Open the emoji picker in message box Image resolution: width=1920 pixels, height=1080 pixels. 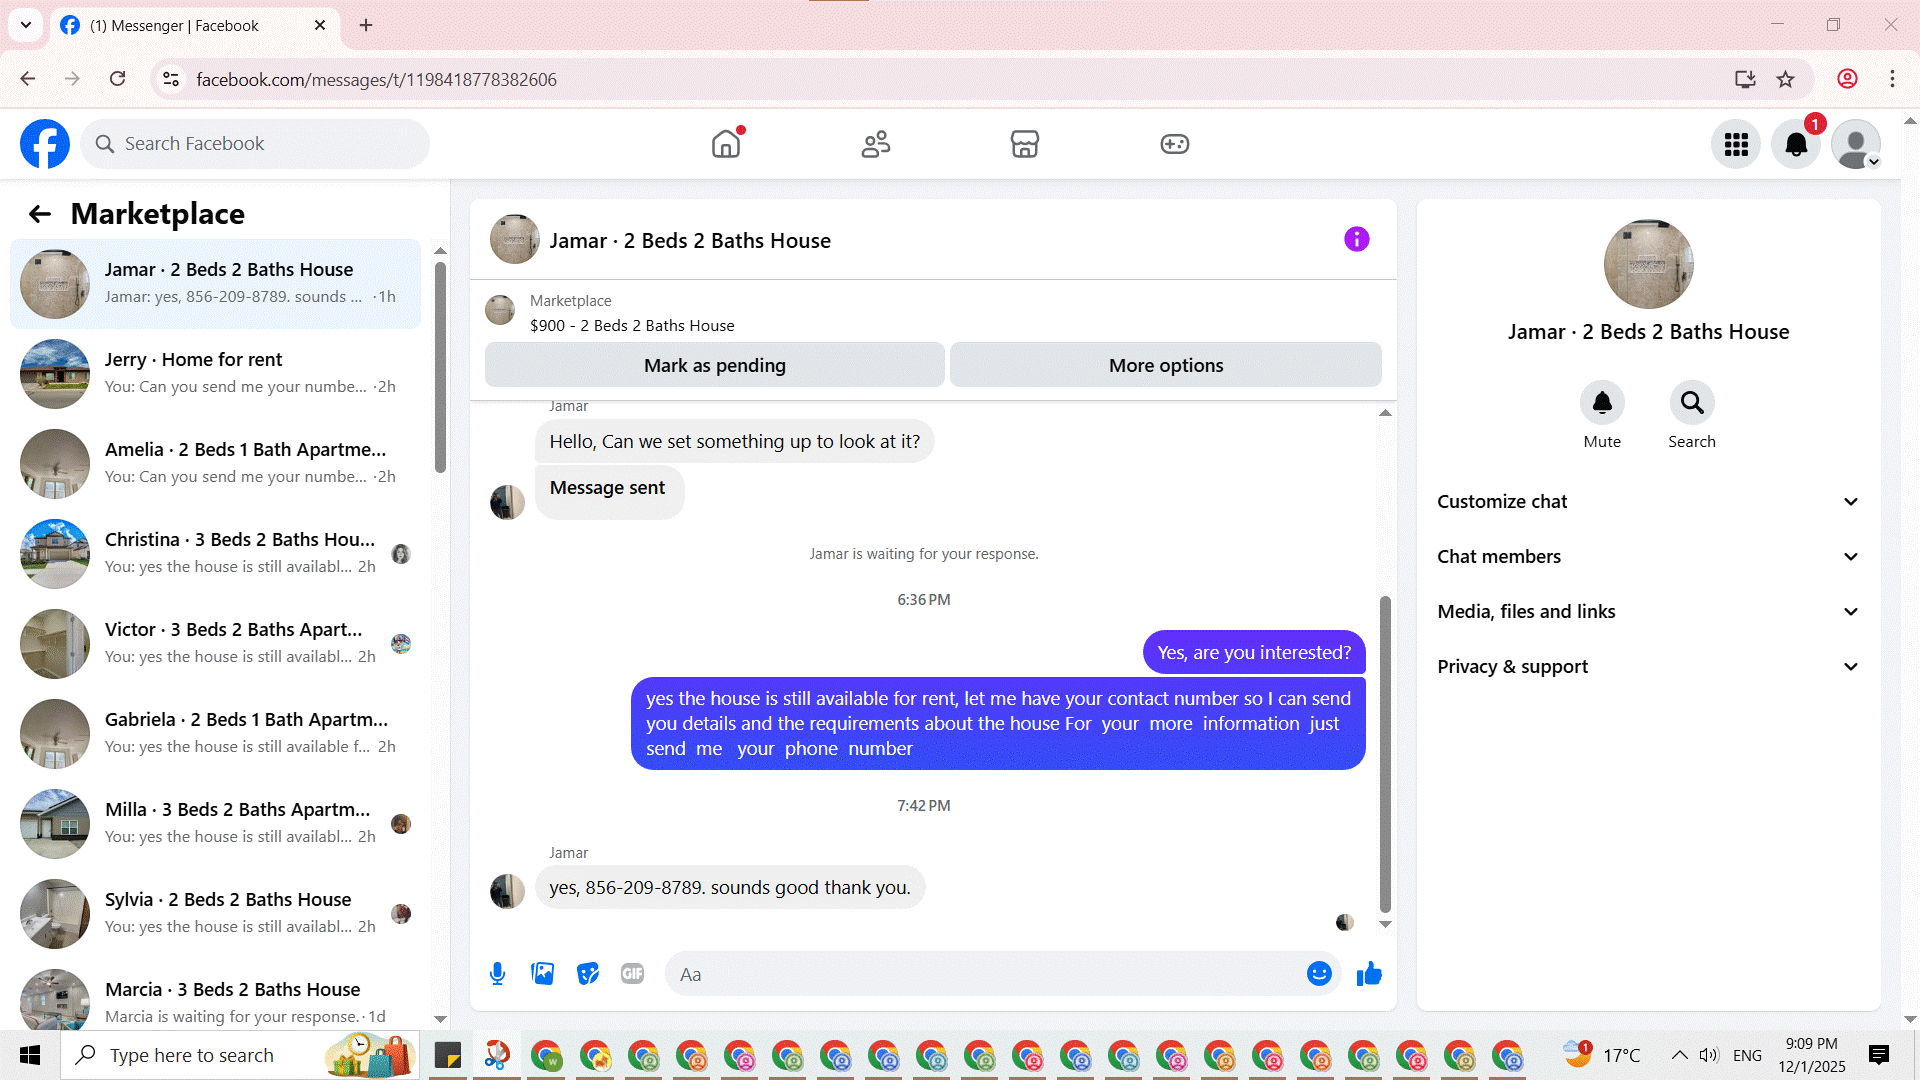tap(1319, 974)
